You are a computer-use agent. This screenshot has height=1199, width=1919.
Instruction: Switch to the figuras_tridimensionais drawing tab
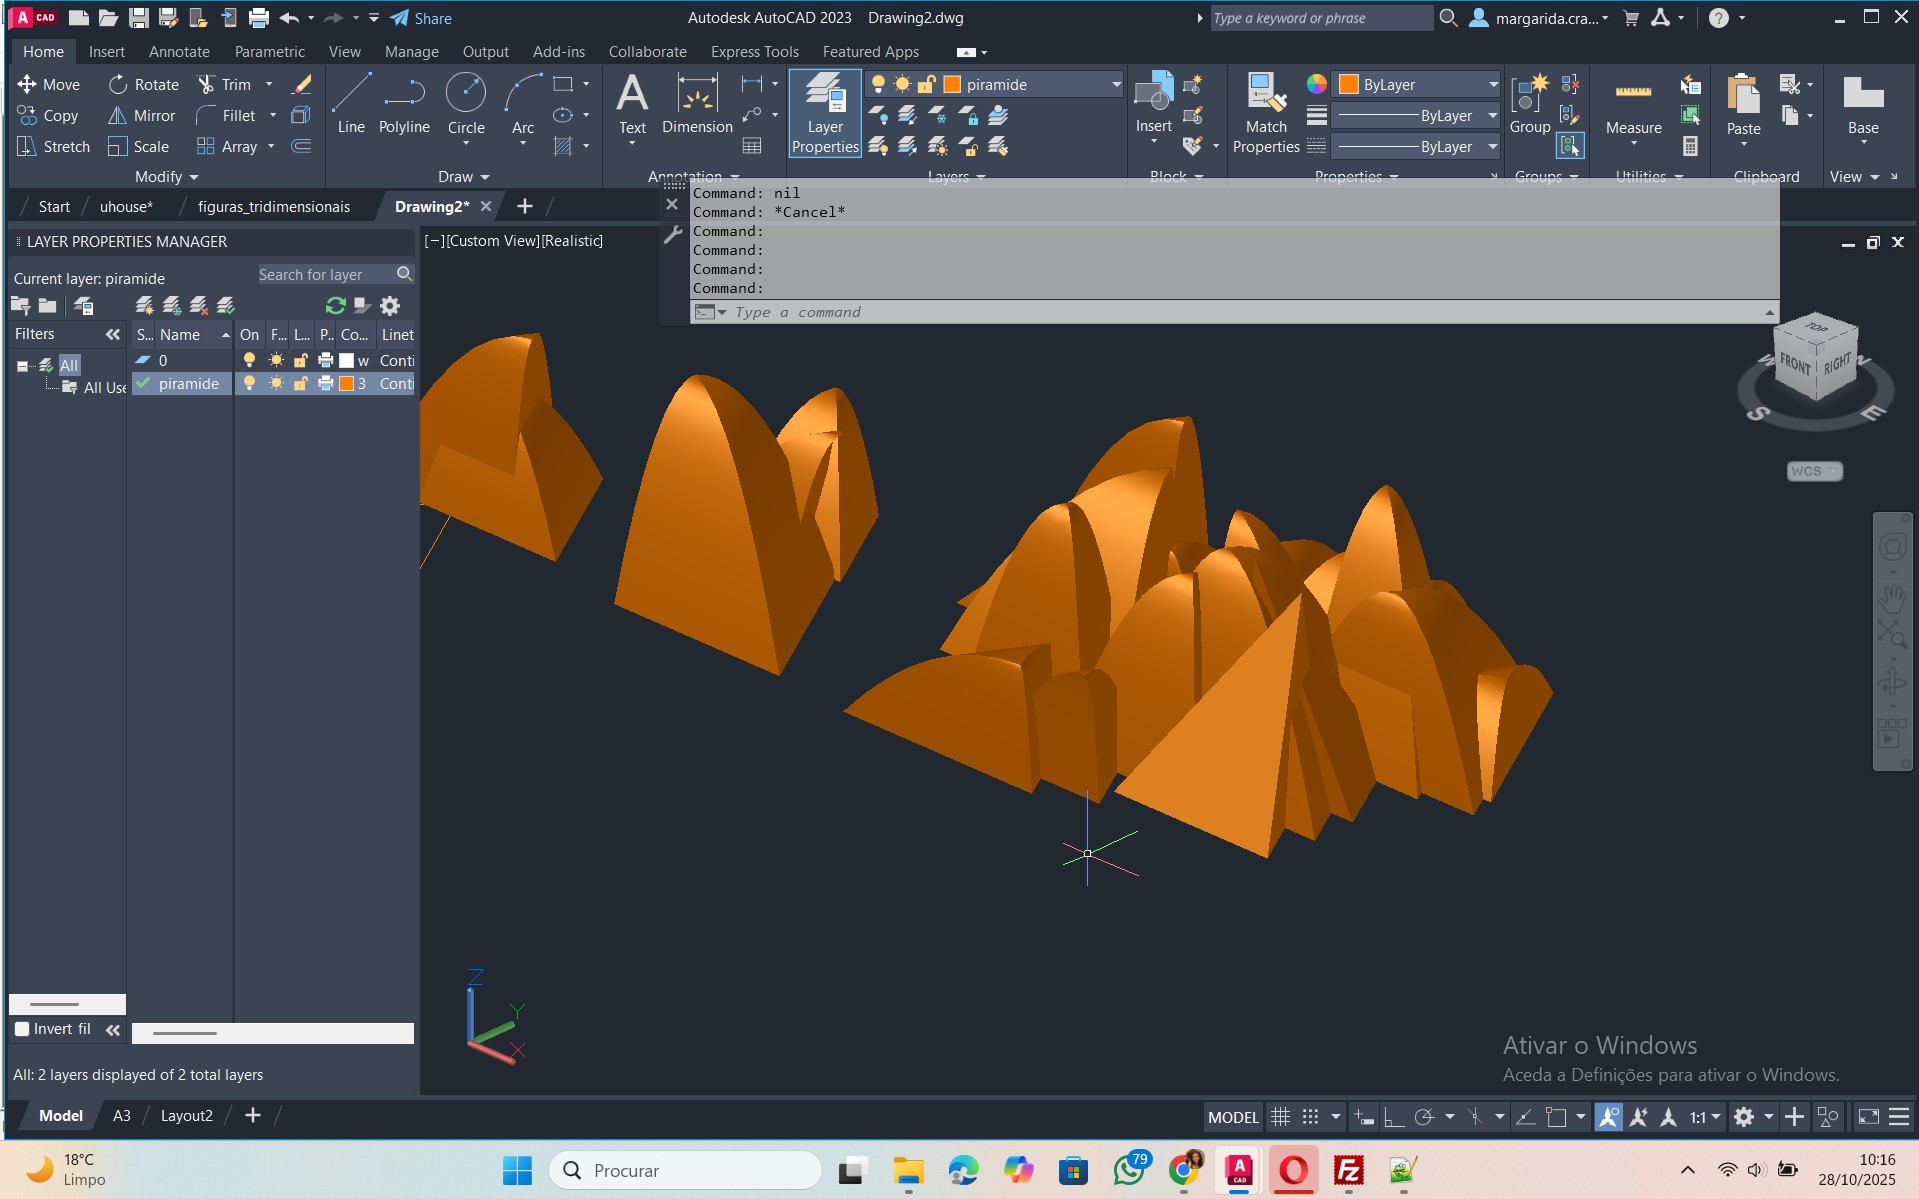click(273, 207)
